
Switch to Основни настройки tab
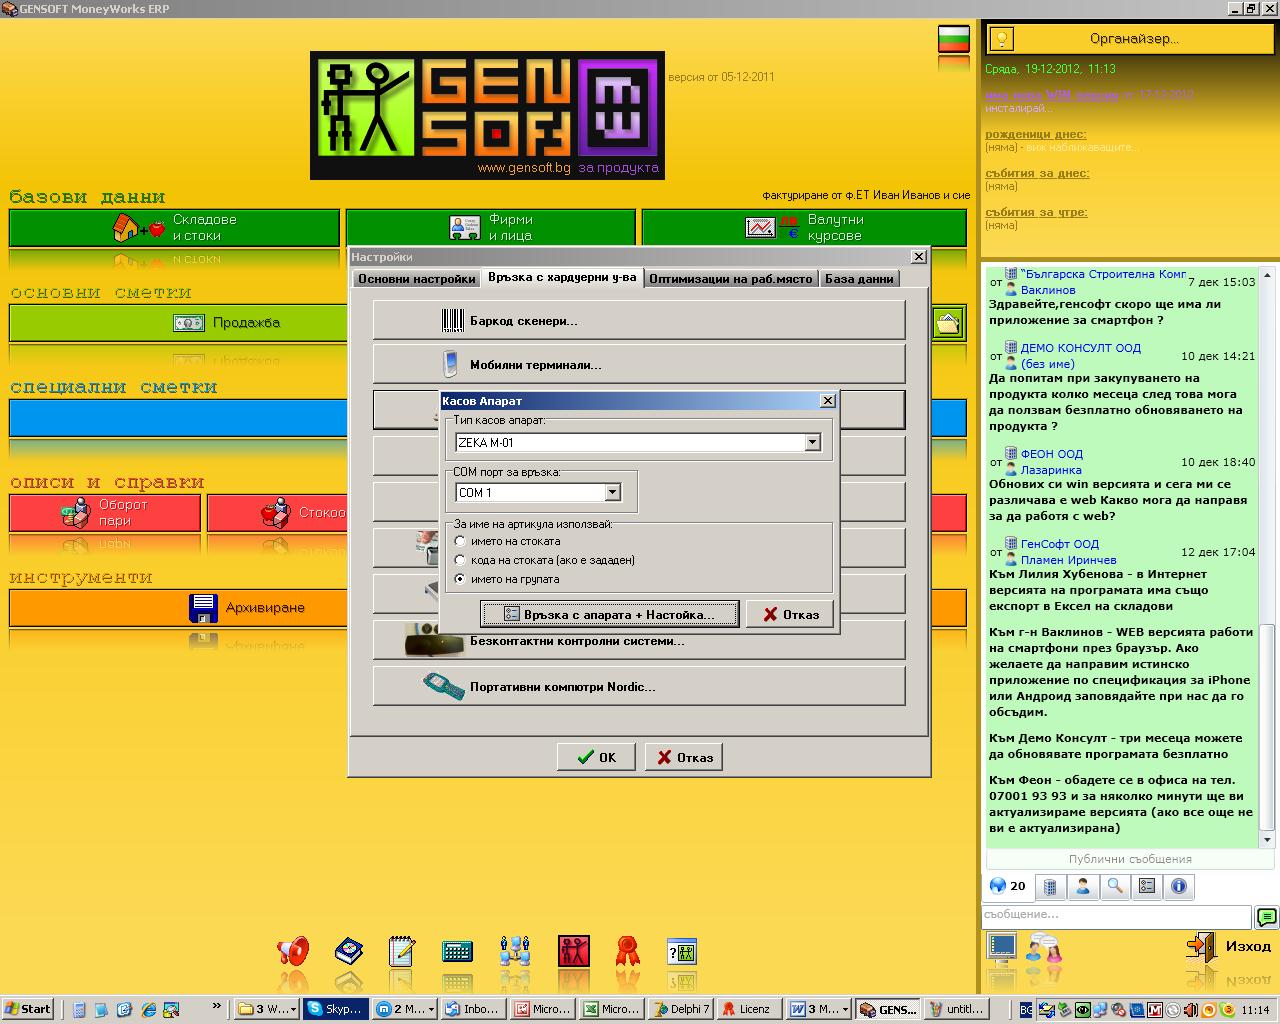tap(416, 279)
